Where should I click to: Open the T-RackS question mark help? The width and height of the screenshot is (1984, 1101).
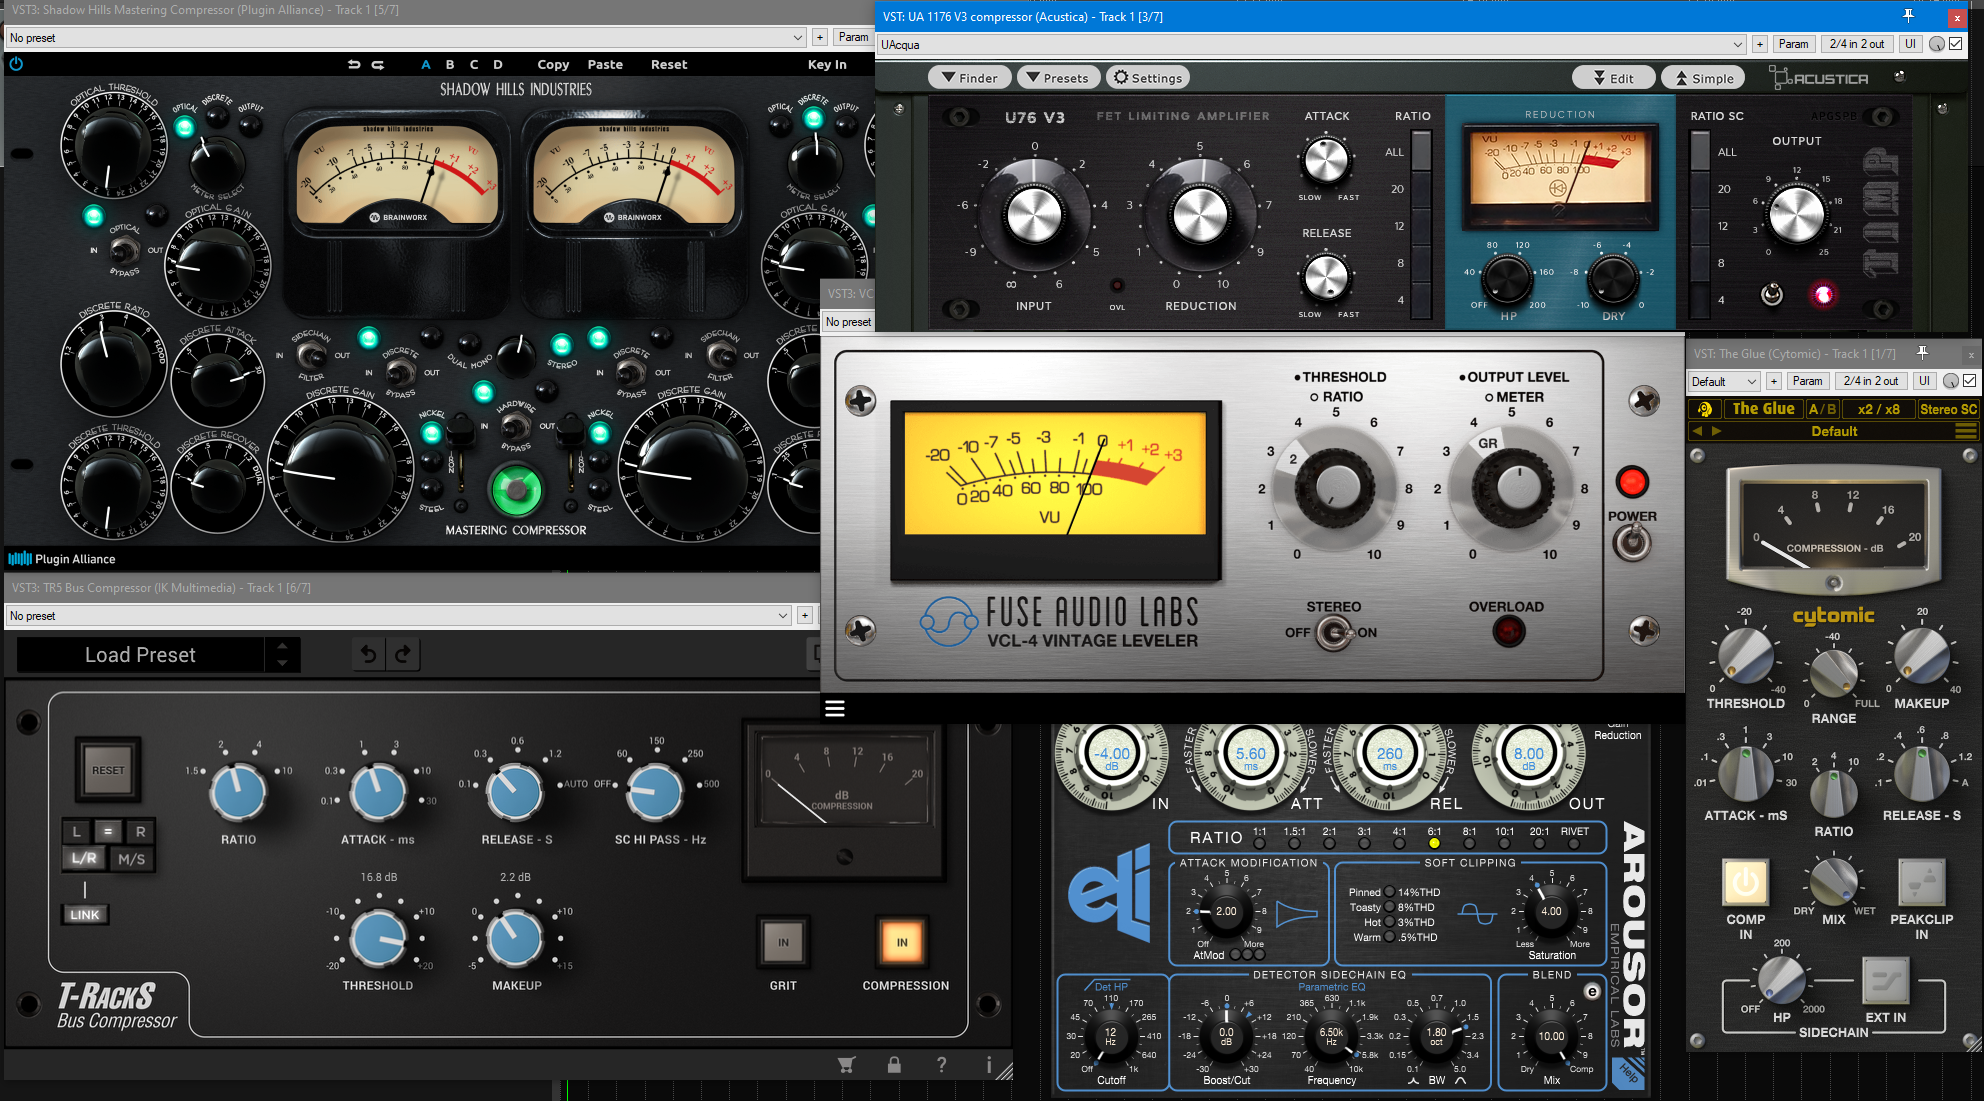point(941,1065)
